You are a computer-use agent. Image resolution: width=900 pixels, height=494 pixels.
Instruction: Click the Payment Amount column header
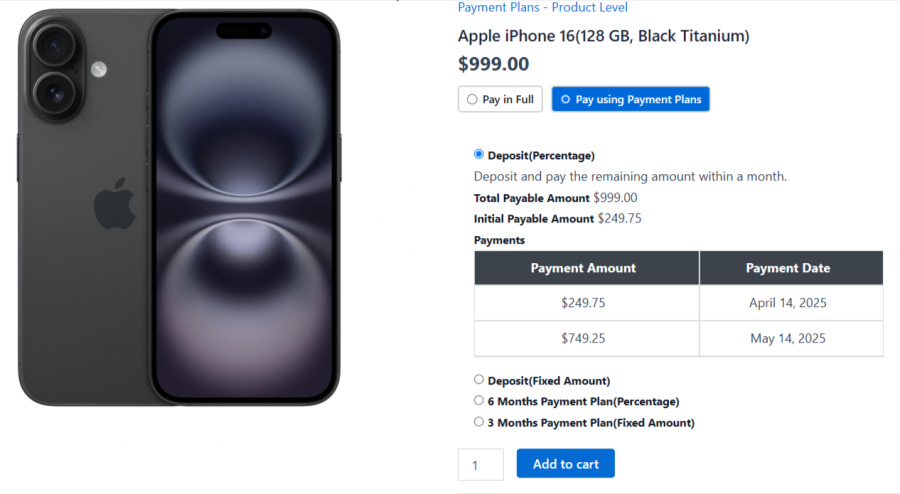583,268
